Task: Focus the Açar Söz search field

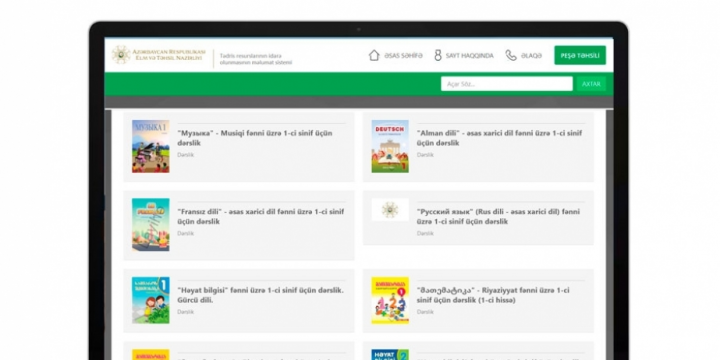Action: point(507,84)
